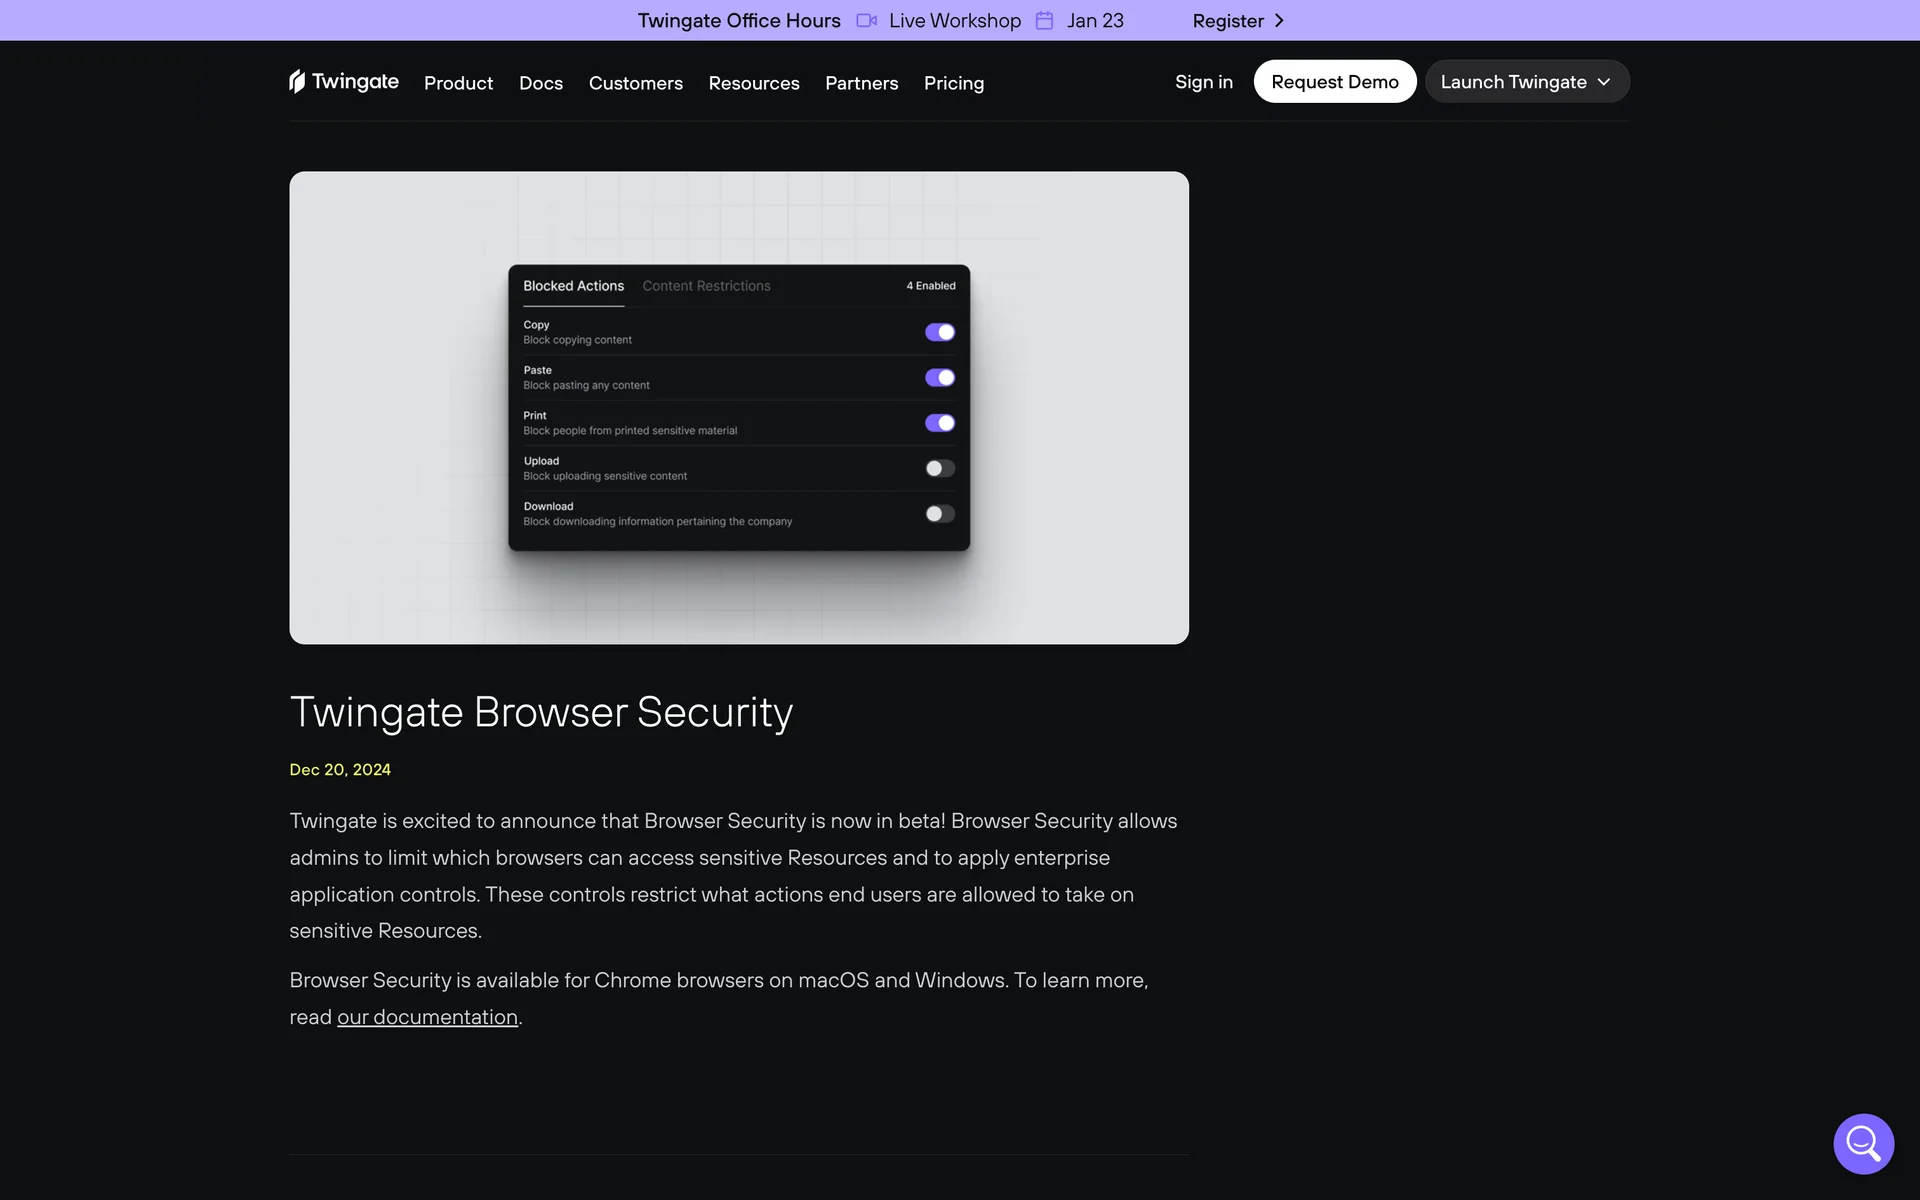Open the Product menu
The height and width of the screenshot is (1200, 1920).
click(x=458, y=83)
